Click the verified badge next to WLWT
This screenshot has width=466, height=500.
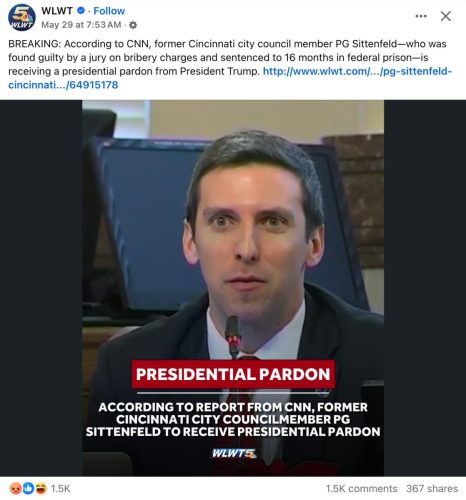81,11
